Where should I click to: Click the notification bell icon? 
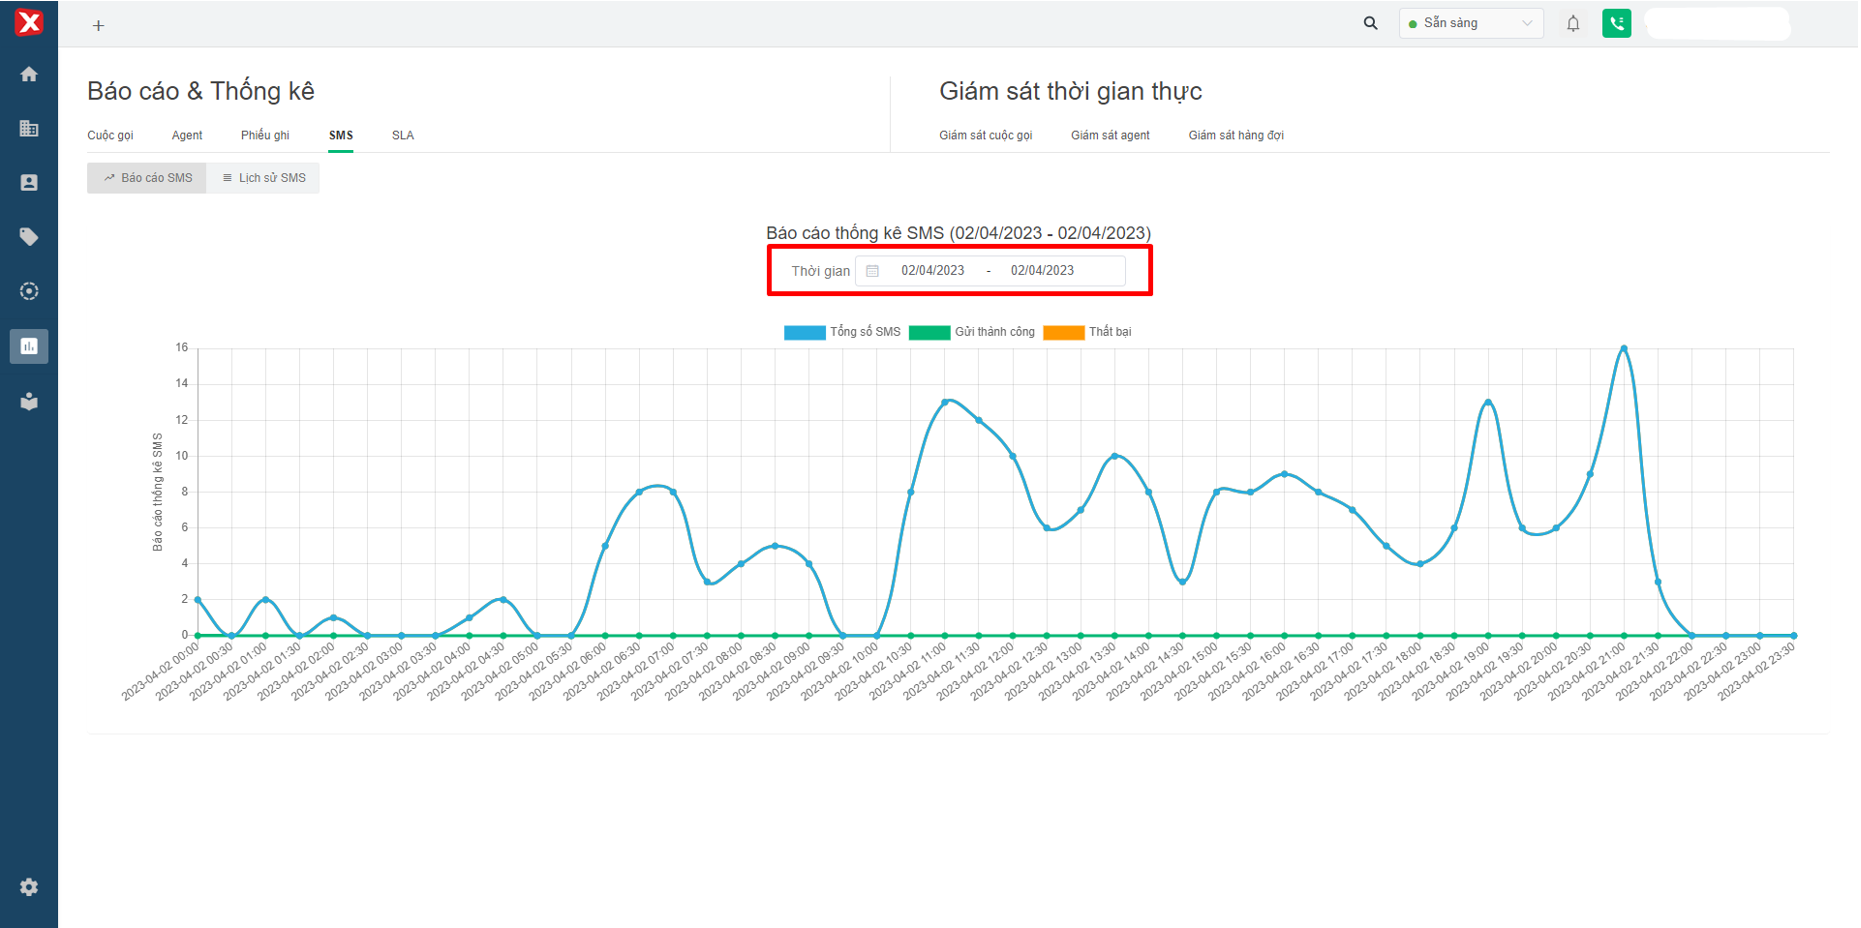coord(1573,23)
